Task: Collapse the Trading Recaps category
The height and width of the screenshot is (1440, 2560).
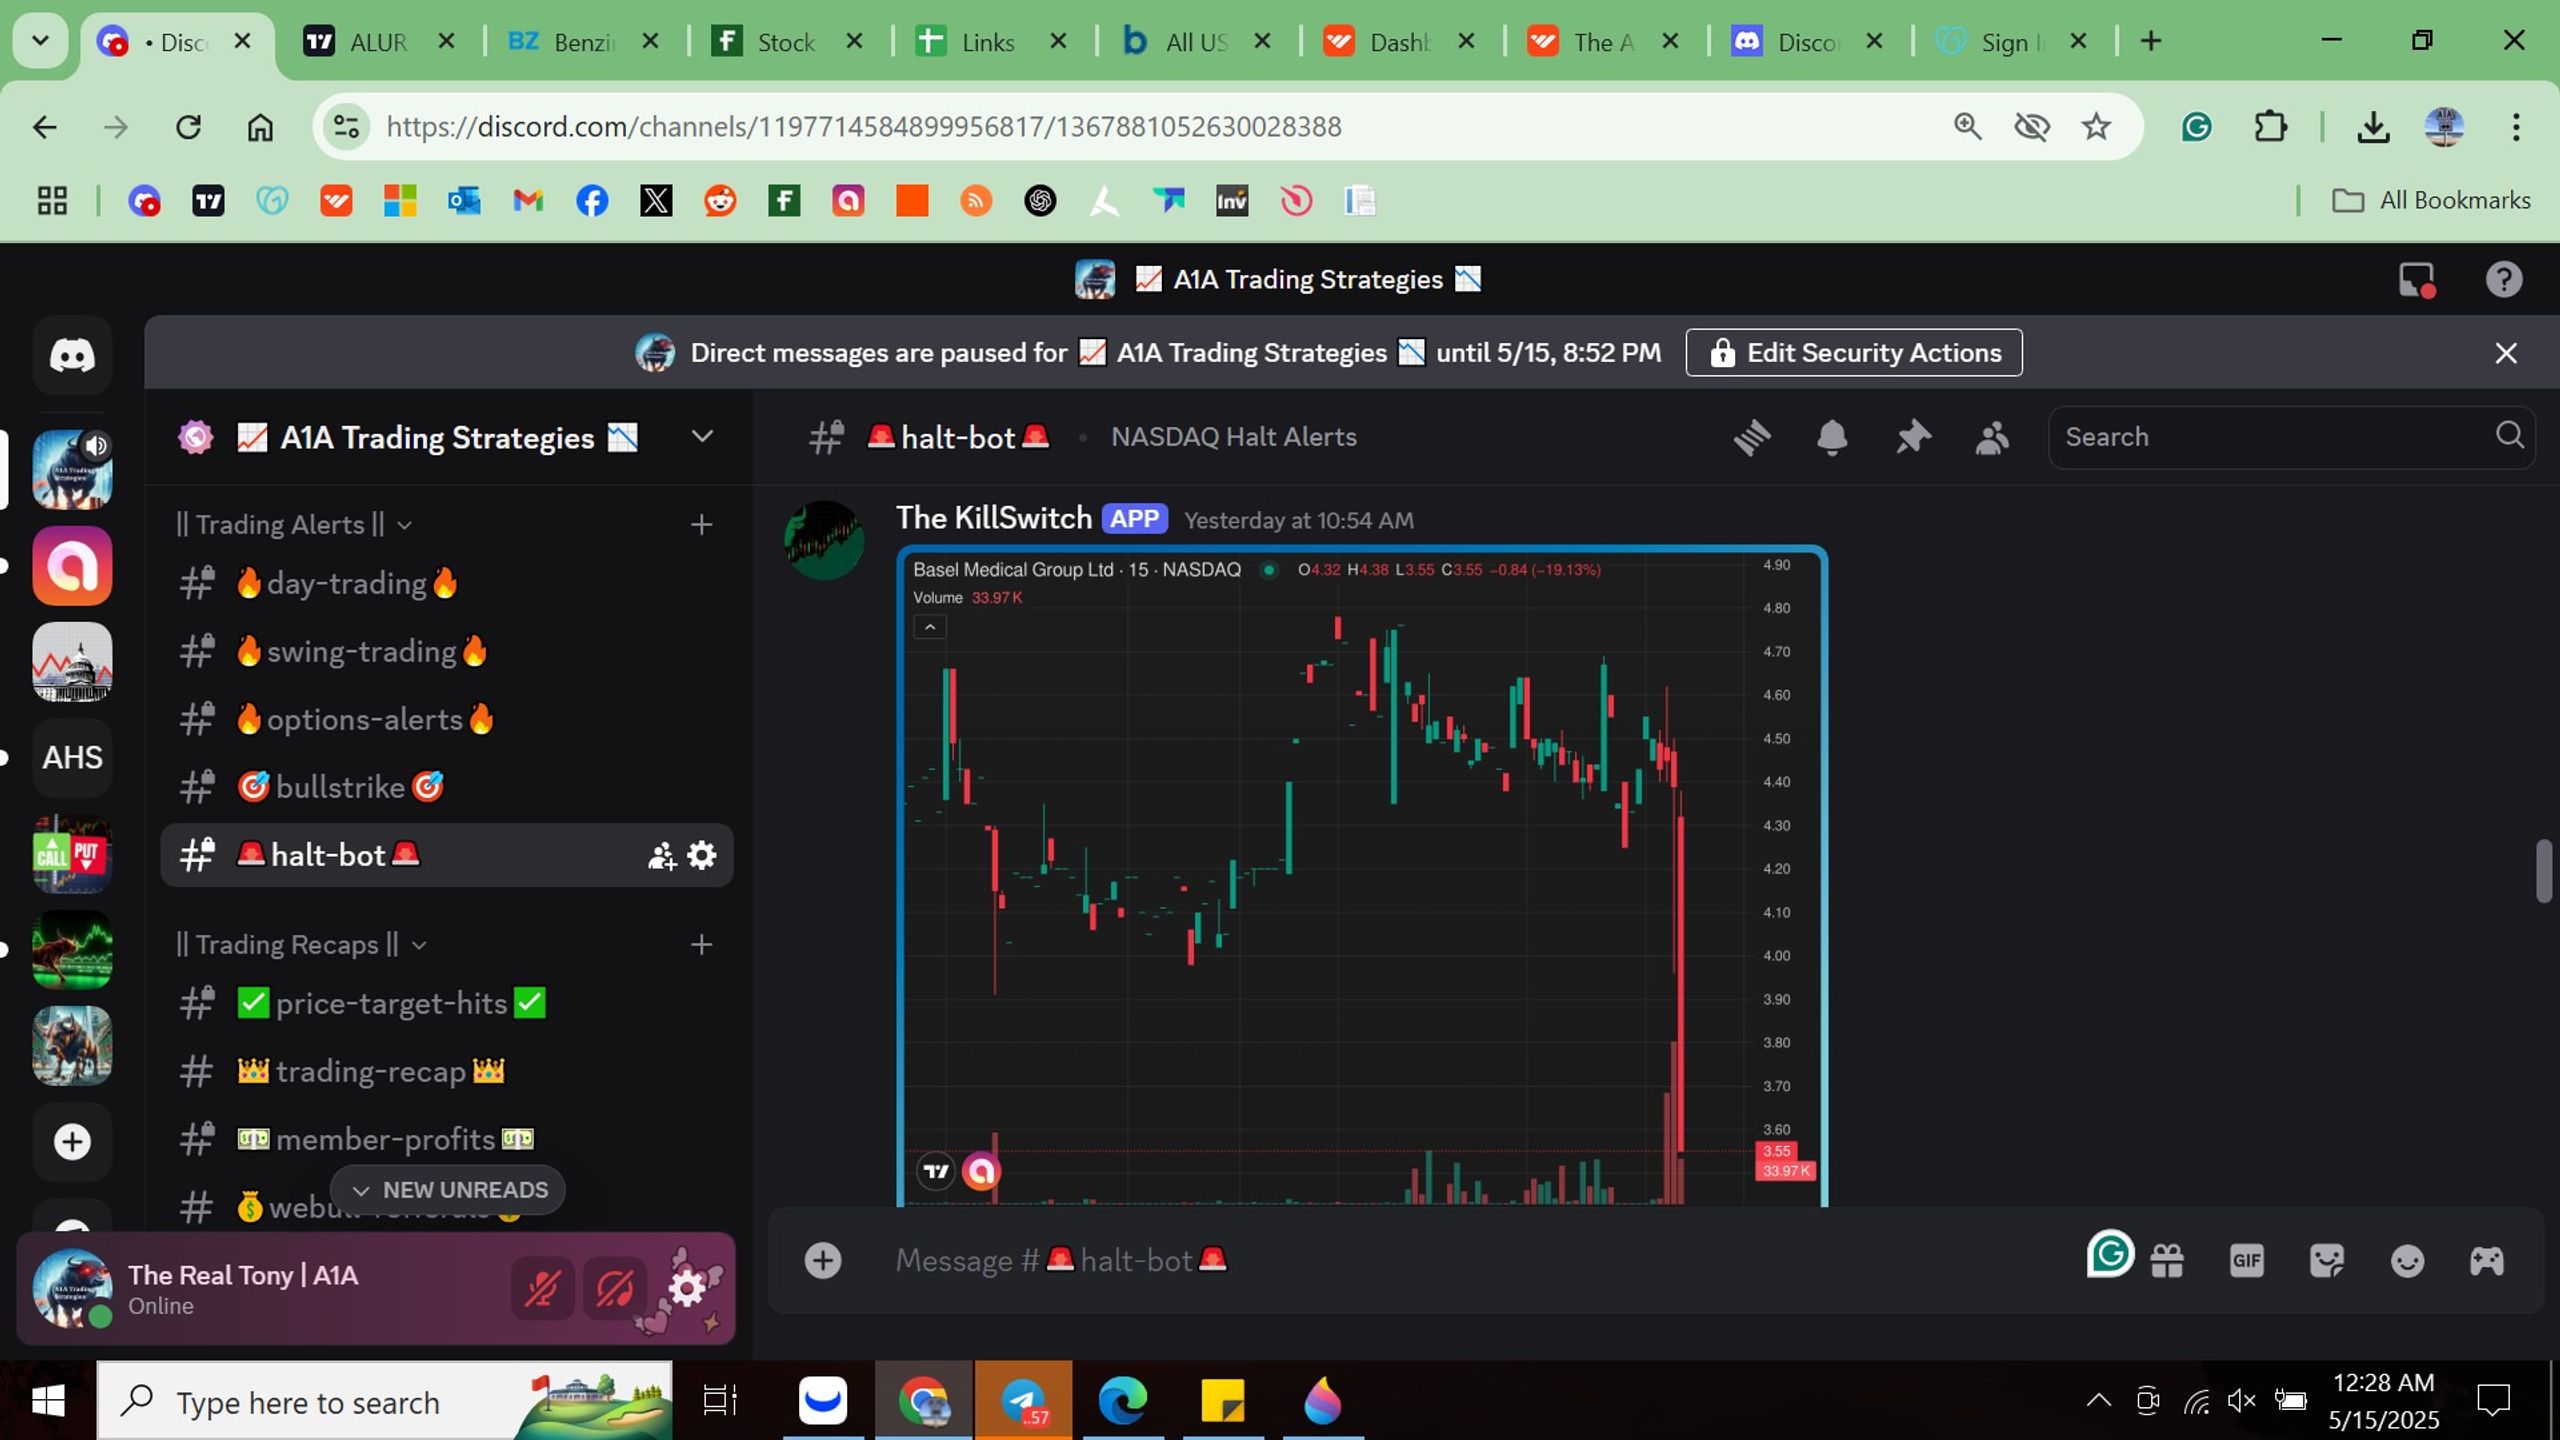Action: 301,944
